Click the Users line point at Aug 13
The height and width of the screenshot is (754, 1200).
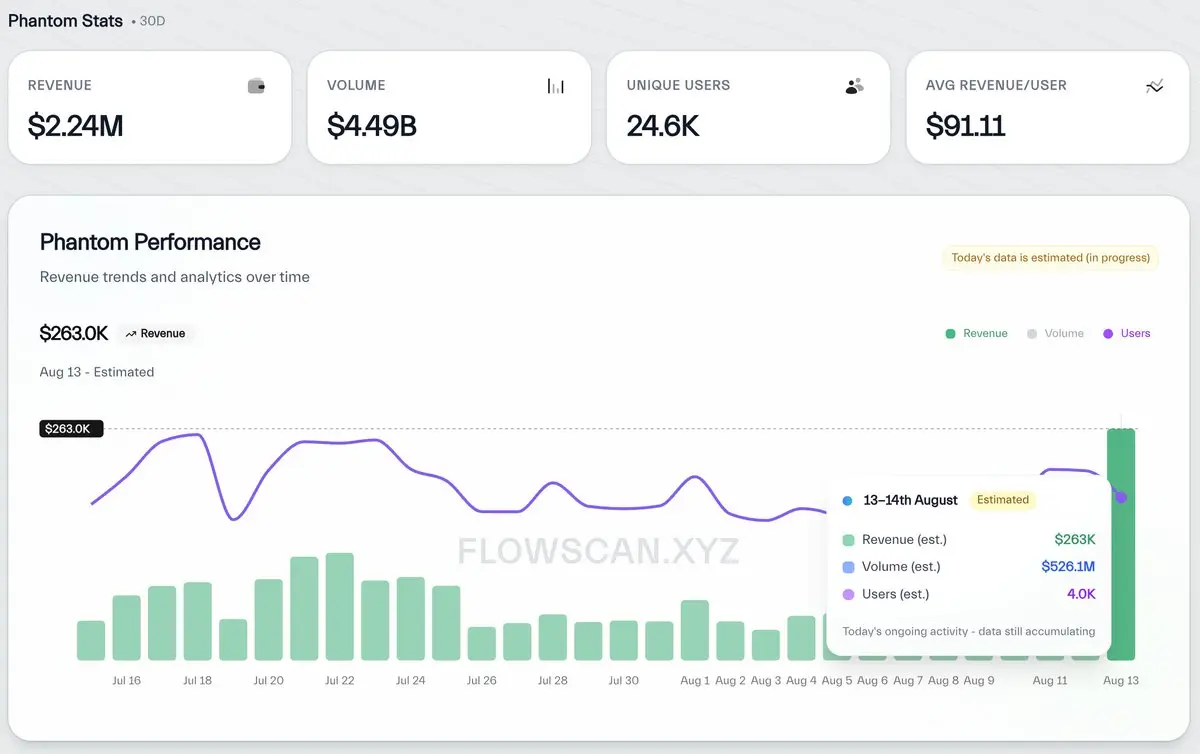pos(1121,497)
